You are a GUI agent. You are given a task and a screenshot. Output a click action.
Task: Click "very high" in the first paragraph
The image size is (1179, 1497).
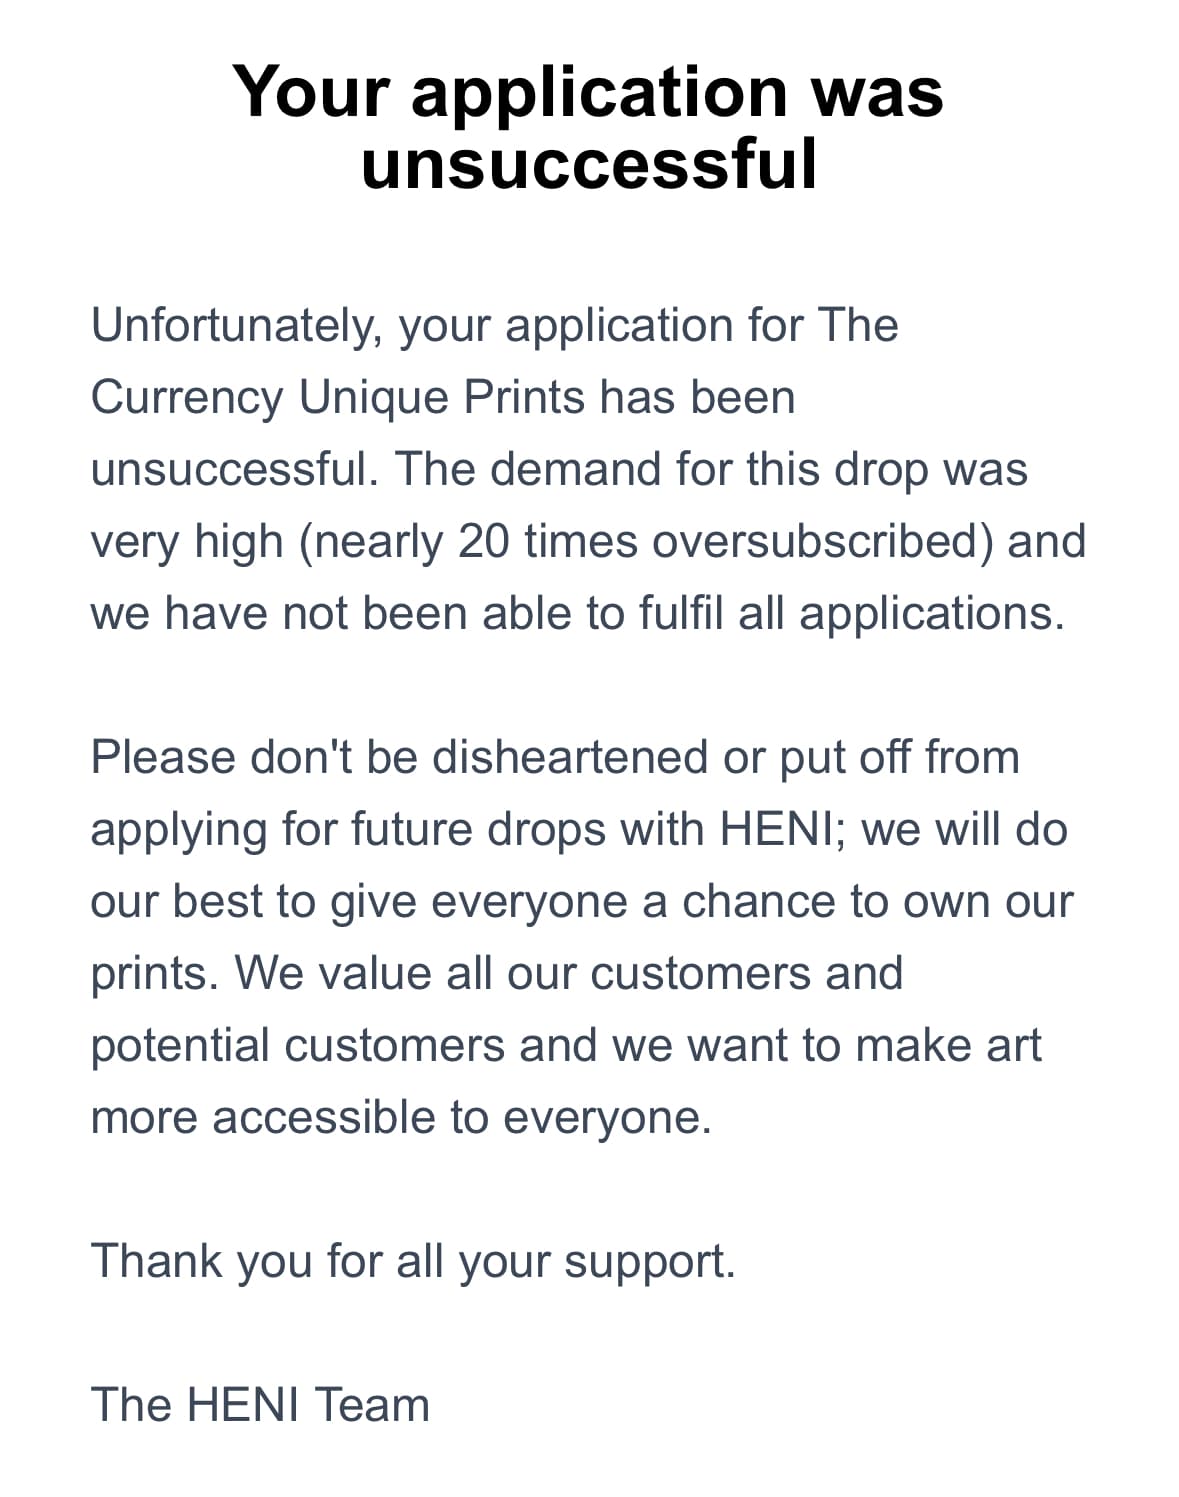(187, 542)
